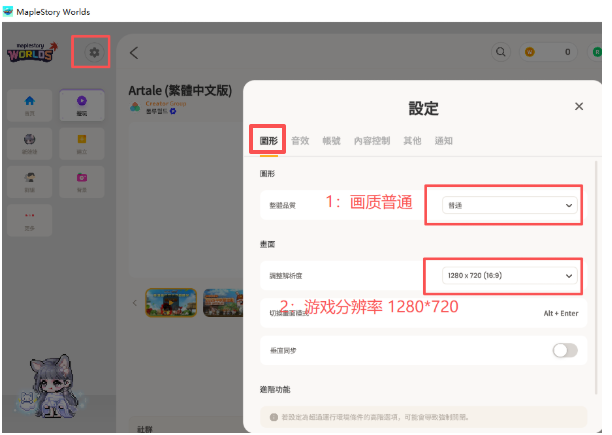
Task: Open the yellow square sidebar item
Action: tap(81, 142)
